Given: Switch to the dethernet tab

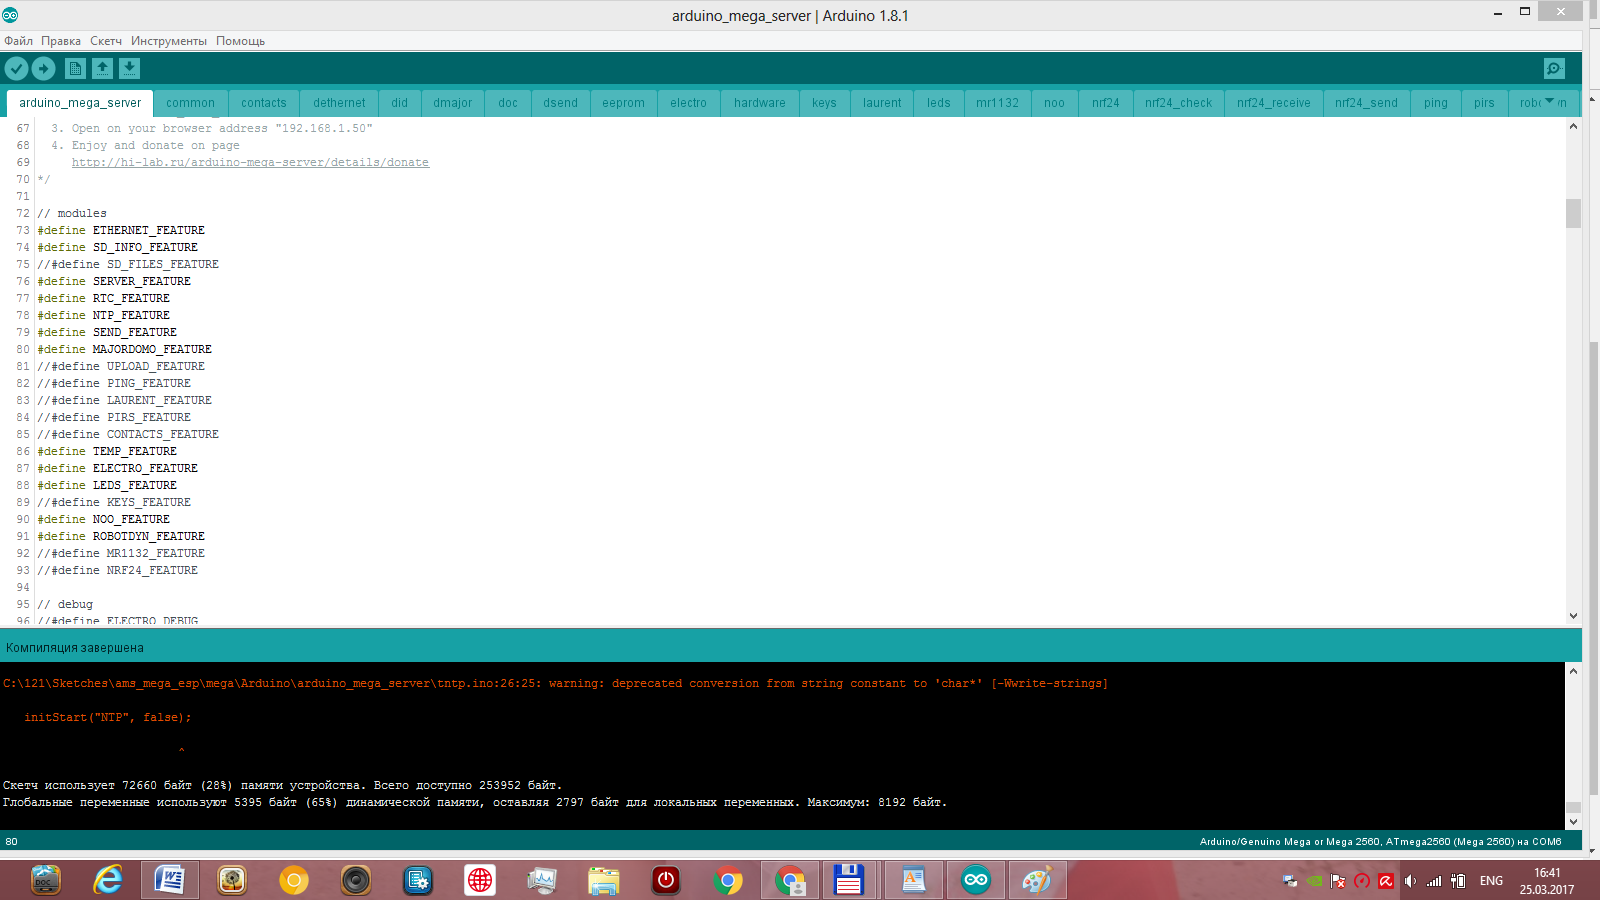Looking at the screenshot, I should coord(339,103).
